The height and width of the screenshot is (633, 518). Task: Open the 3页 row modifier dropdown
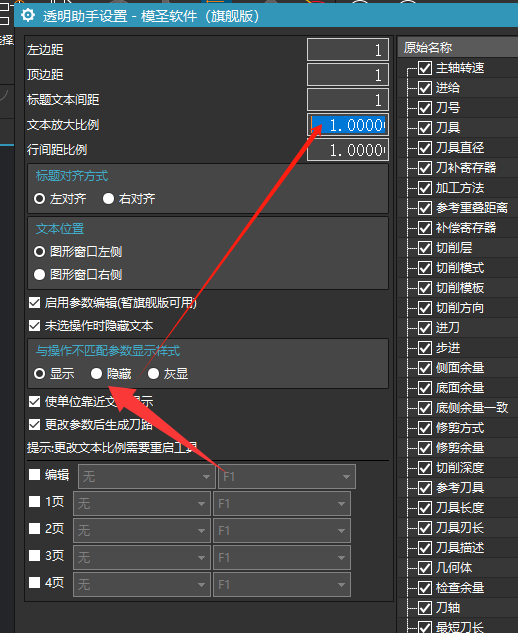pos(142,558)
